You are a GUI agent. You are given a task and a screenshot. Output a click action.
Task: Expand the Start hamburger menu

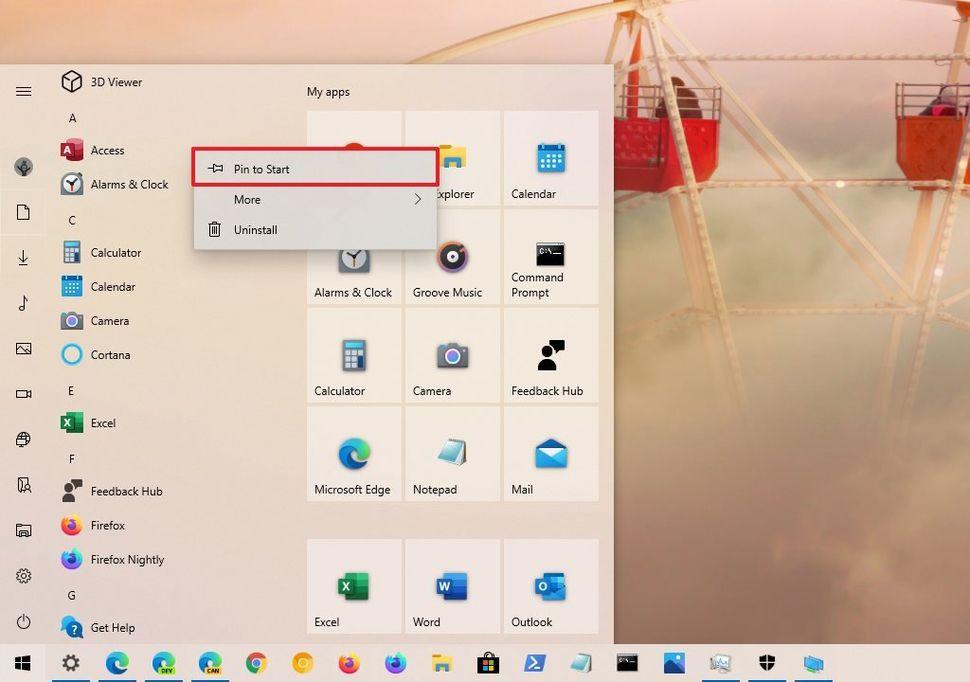24,92
